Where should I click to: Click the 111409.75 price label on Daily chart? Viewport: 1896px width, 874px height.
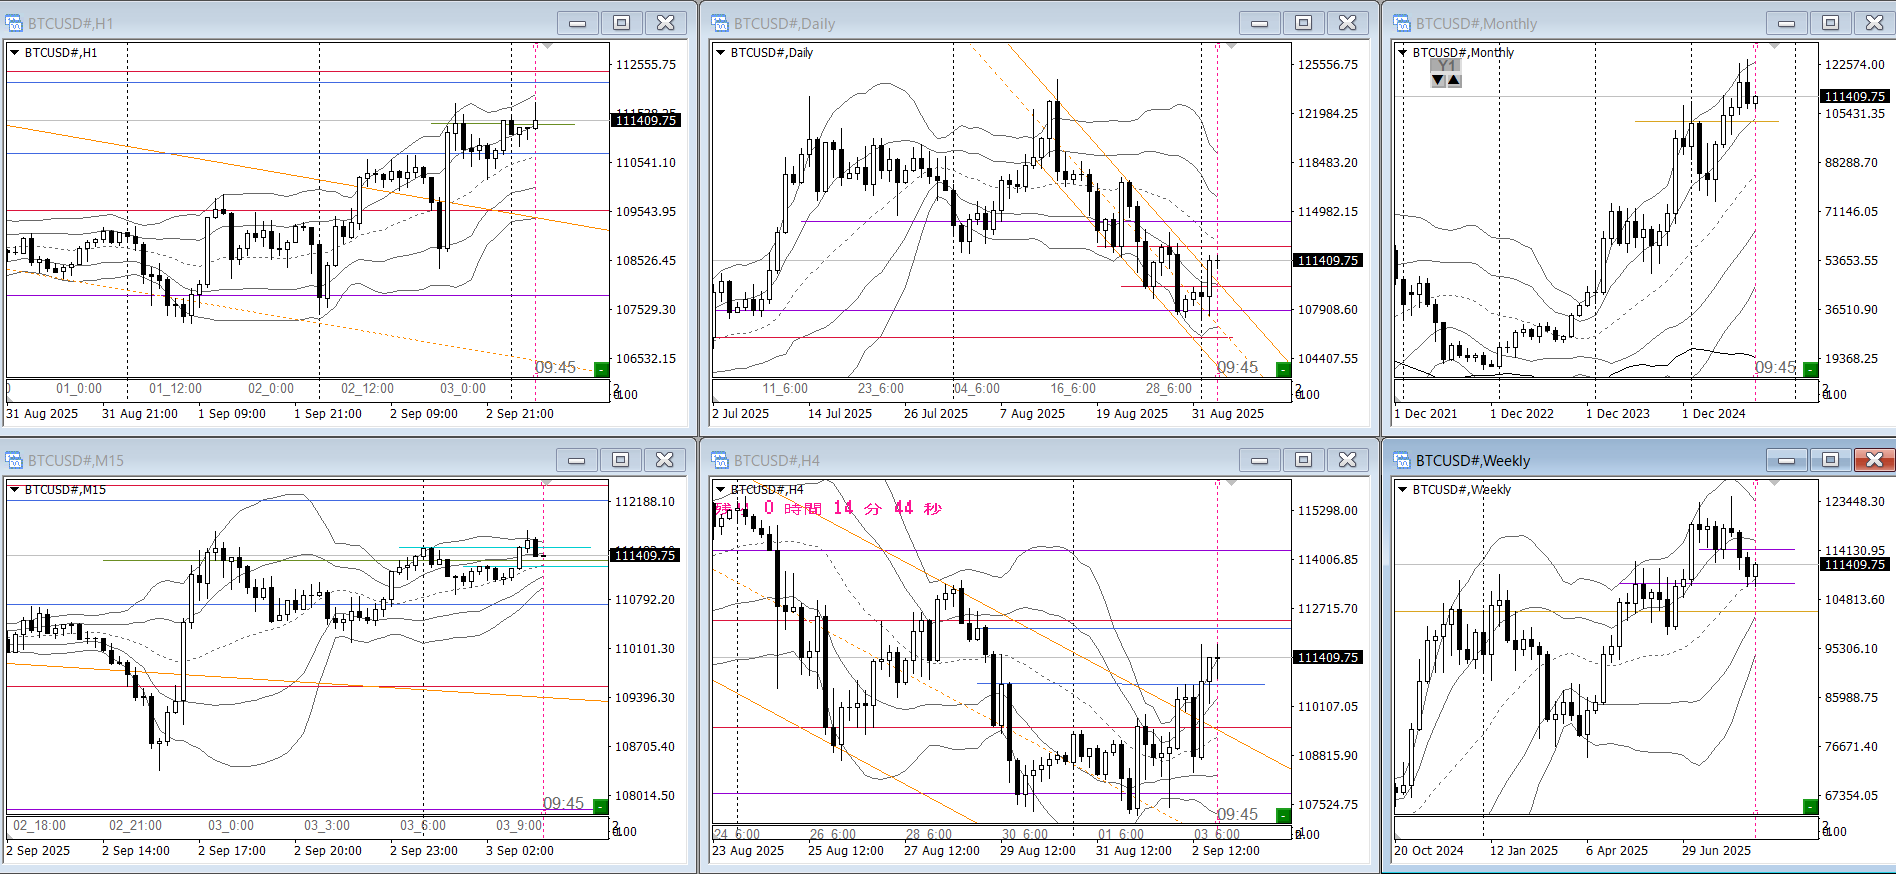pyautogui.click(x=1327, y=261)
